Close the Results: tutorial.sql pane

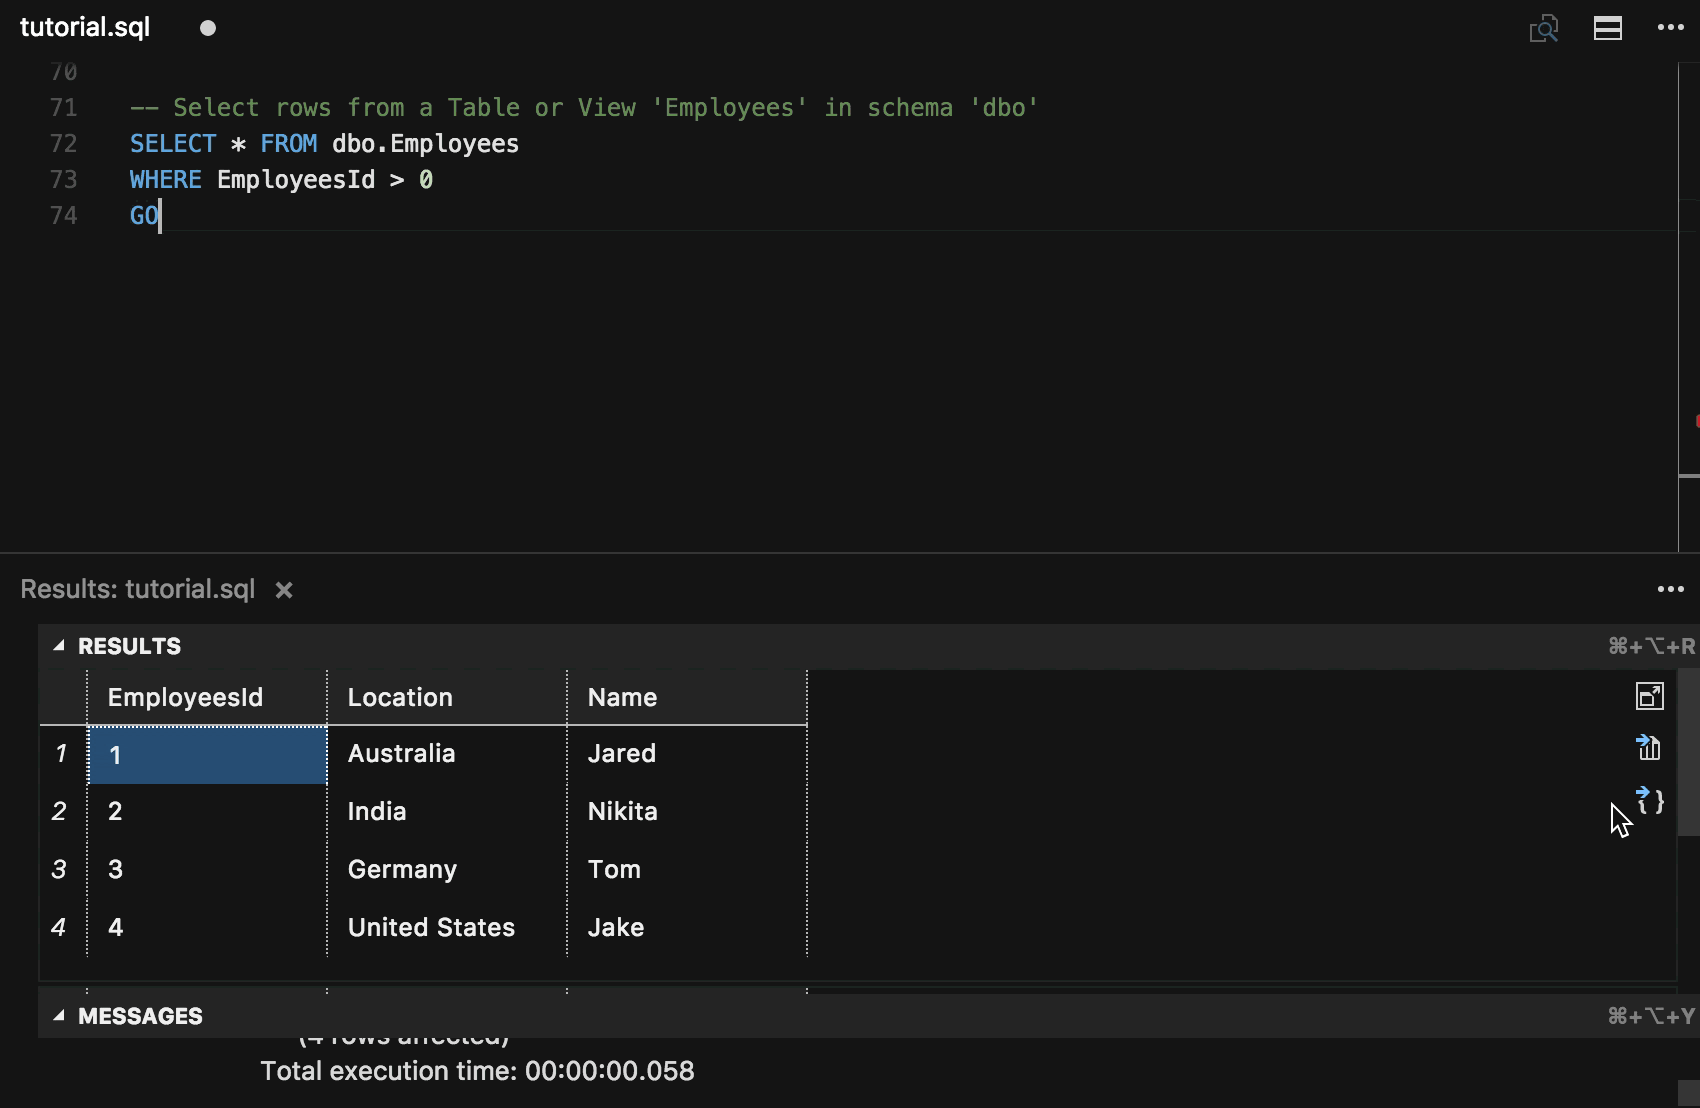pos(283,590)
